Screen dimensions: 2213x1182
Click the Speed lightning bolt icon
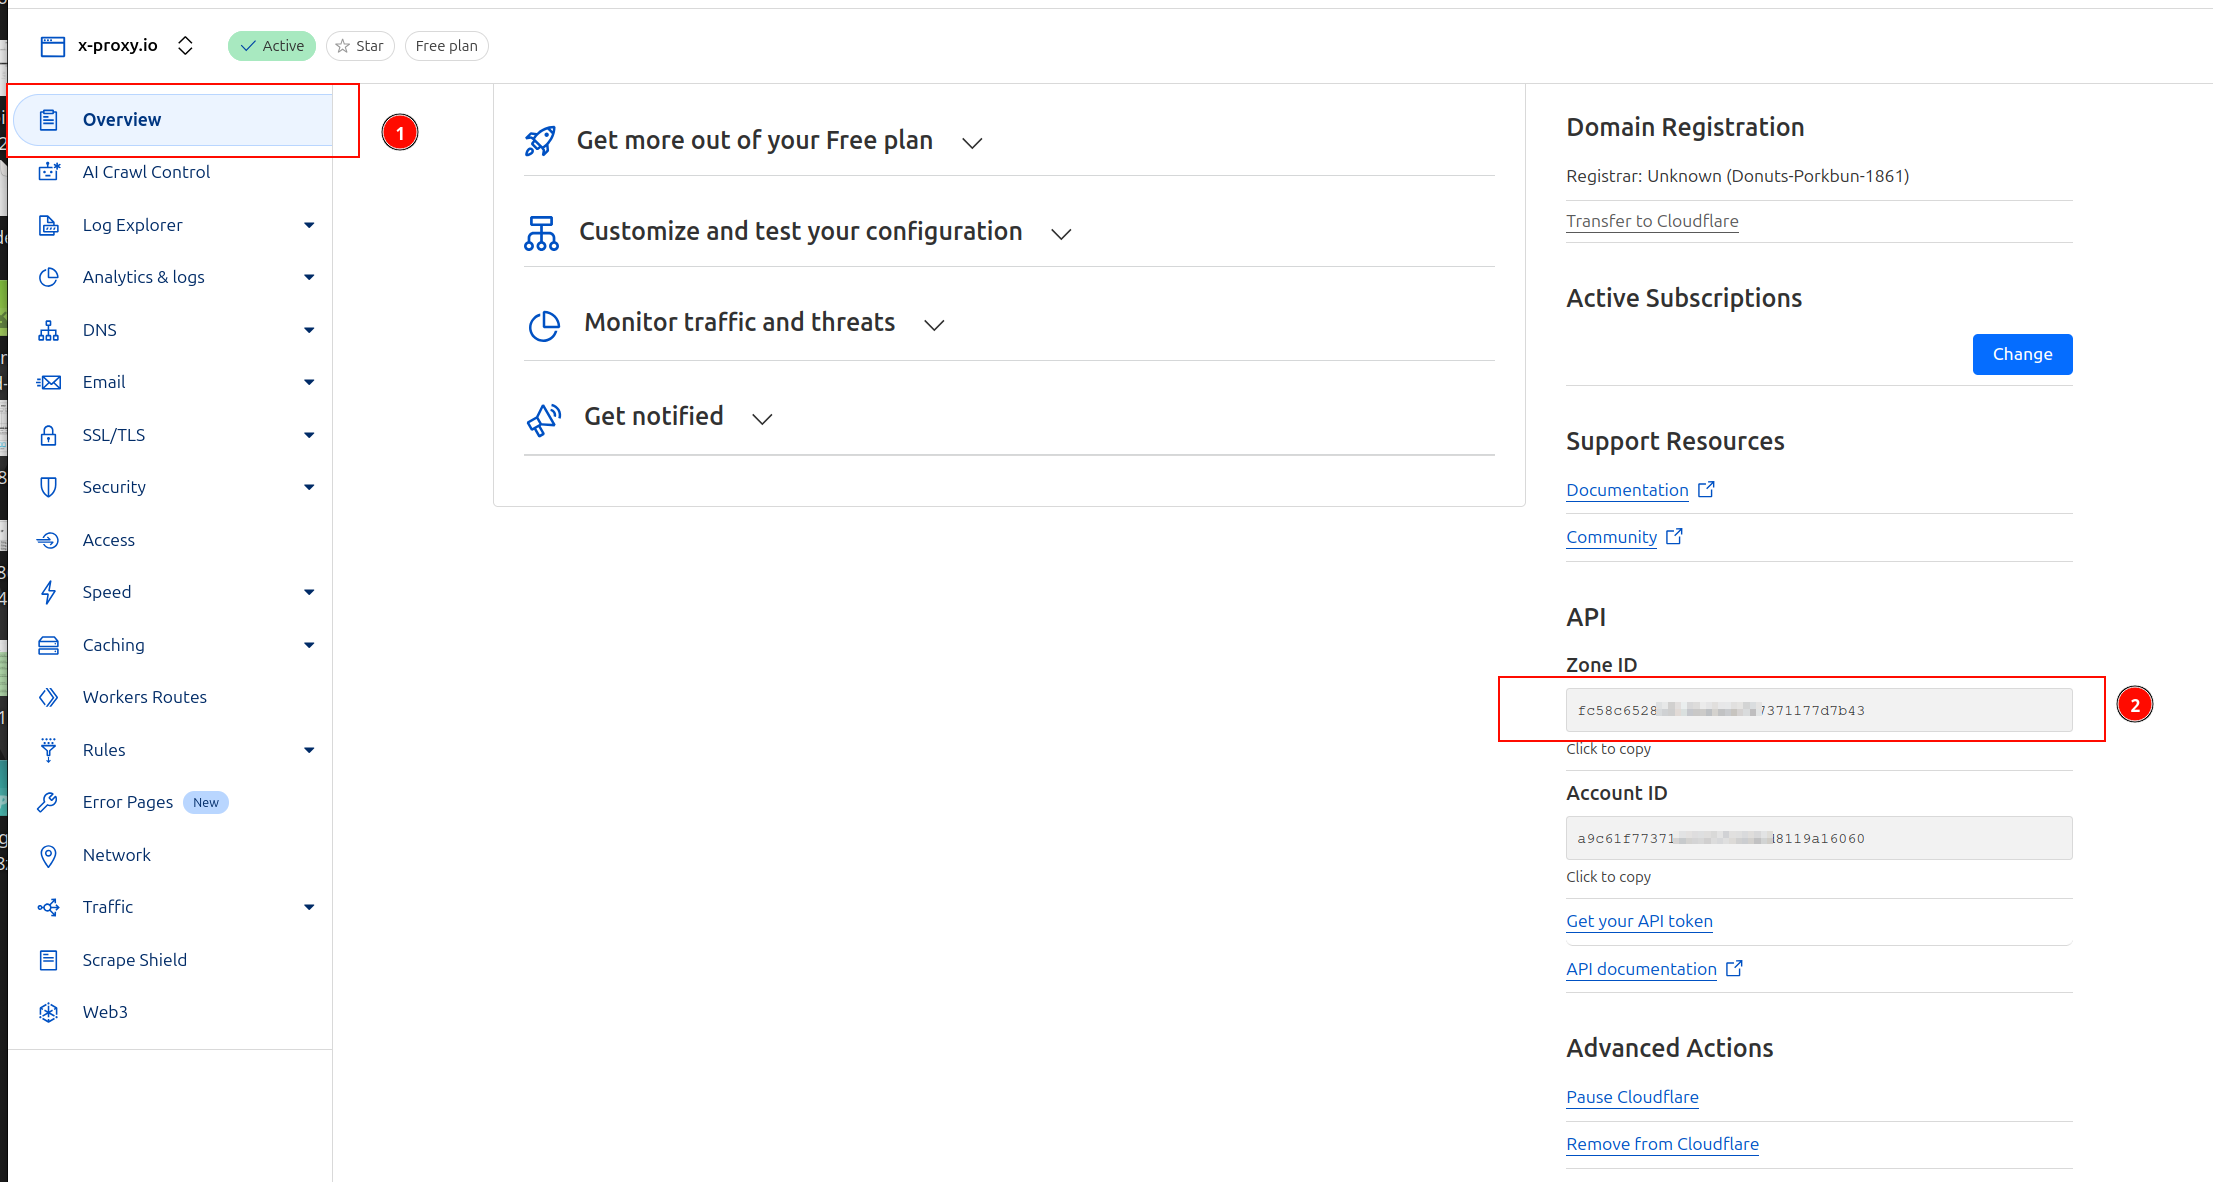point(48,592)
